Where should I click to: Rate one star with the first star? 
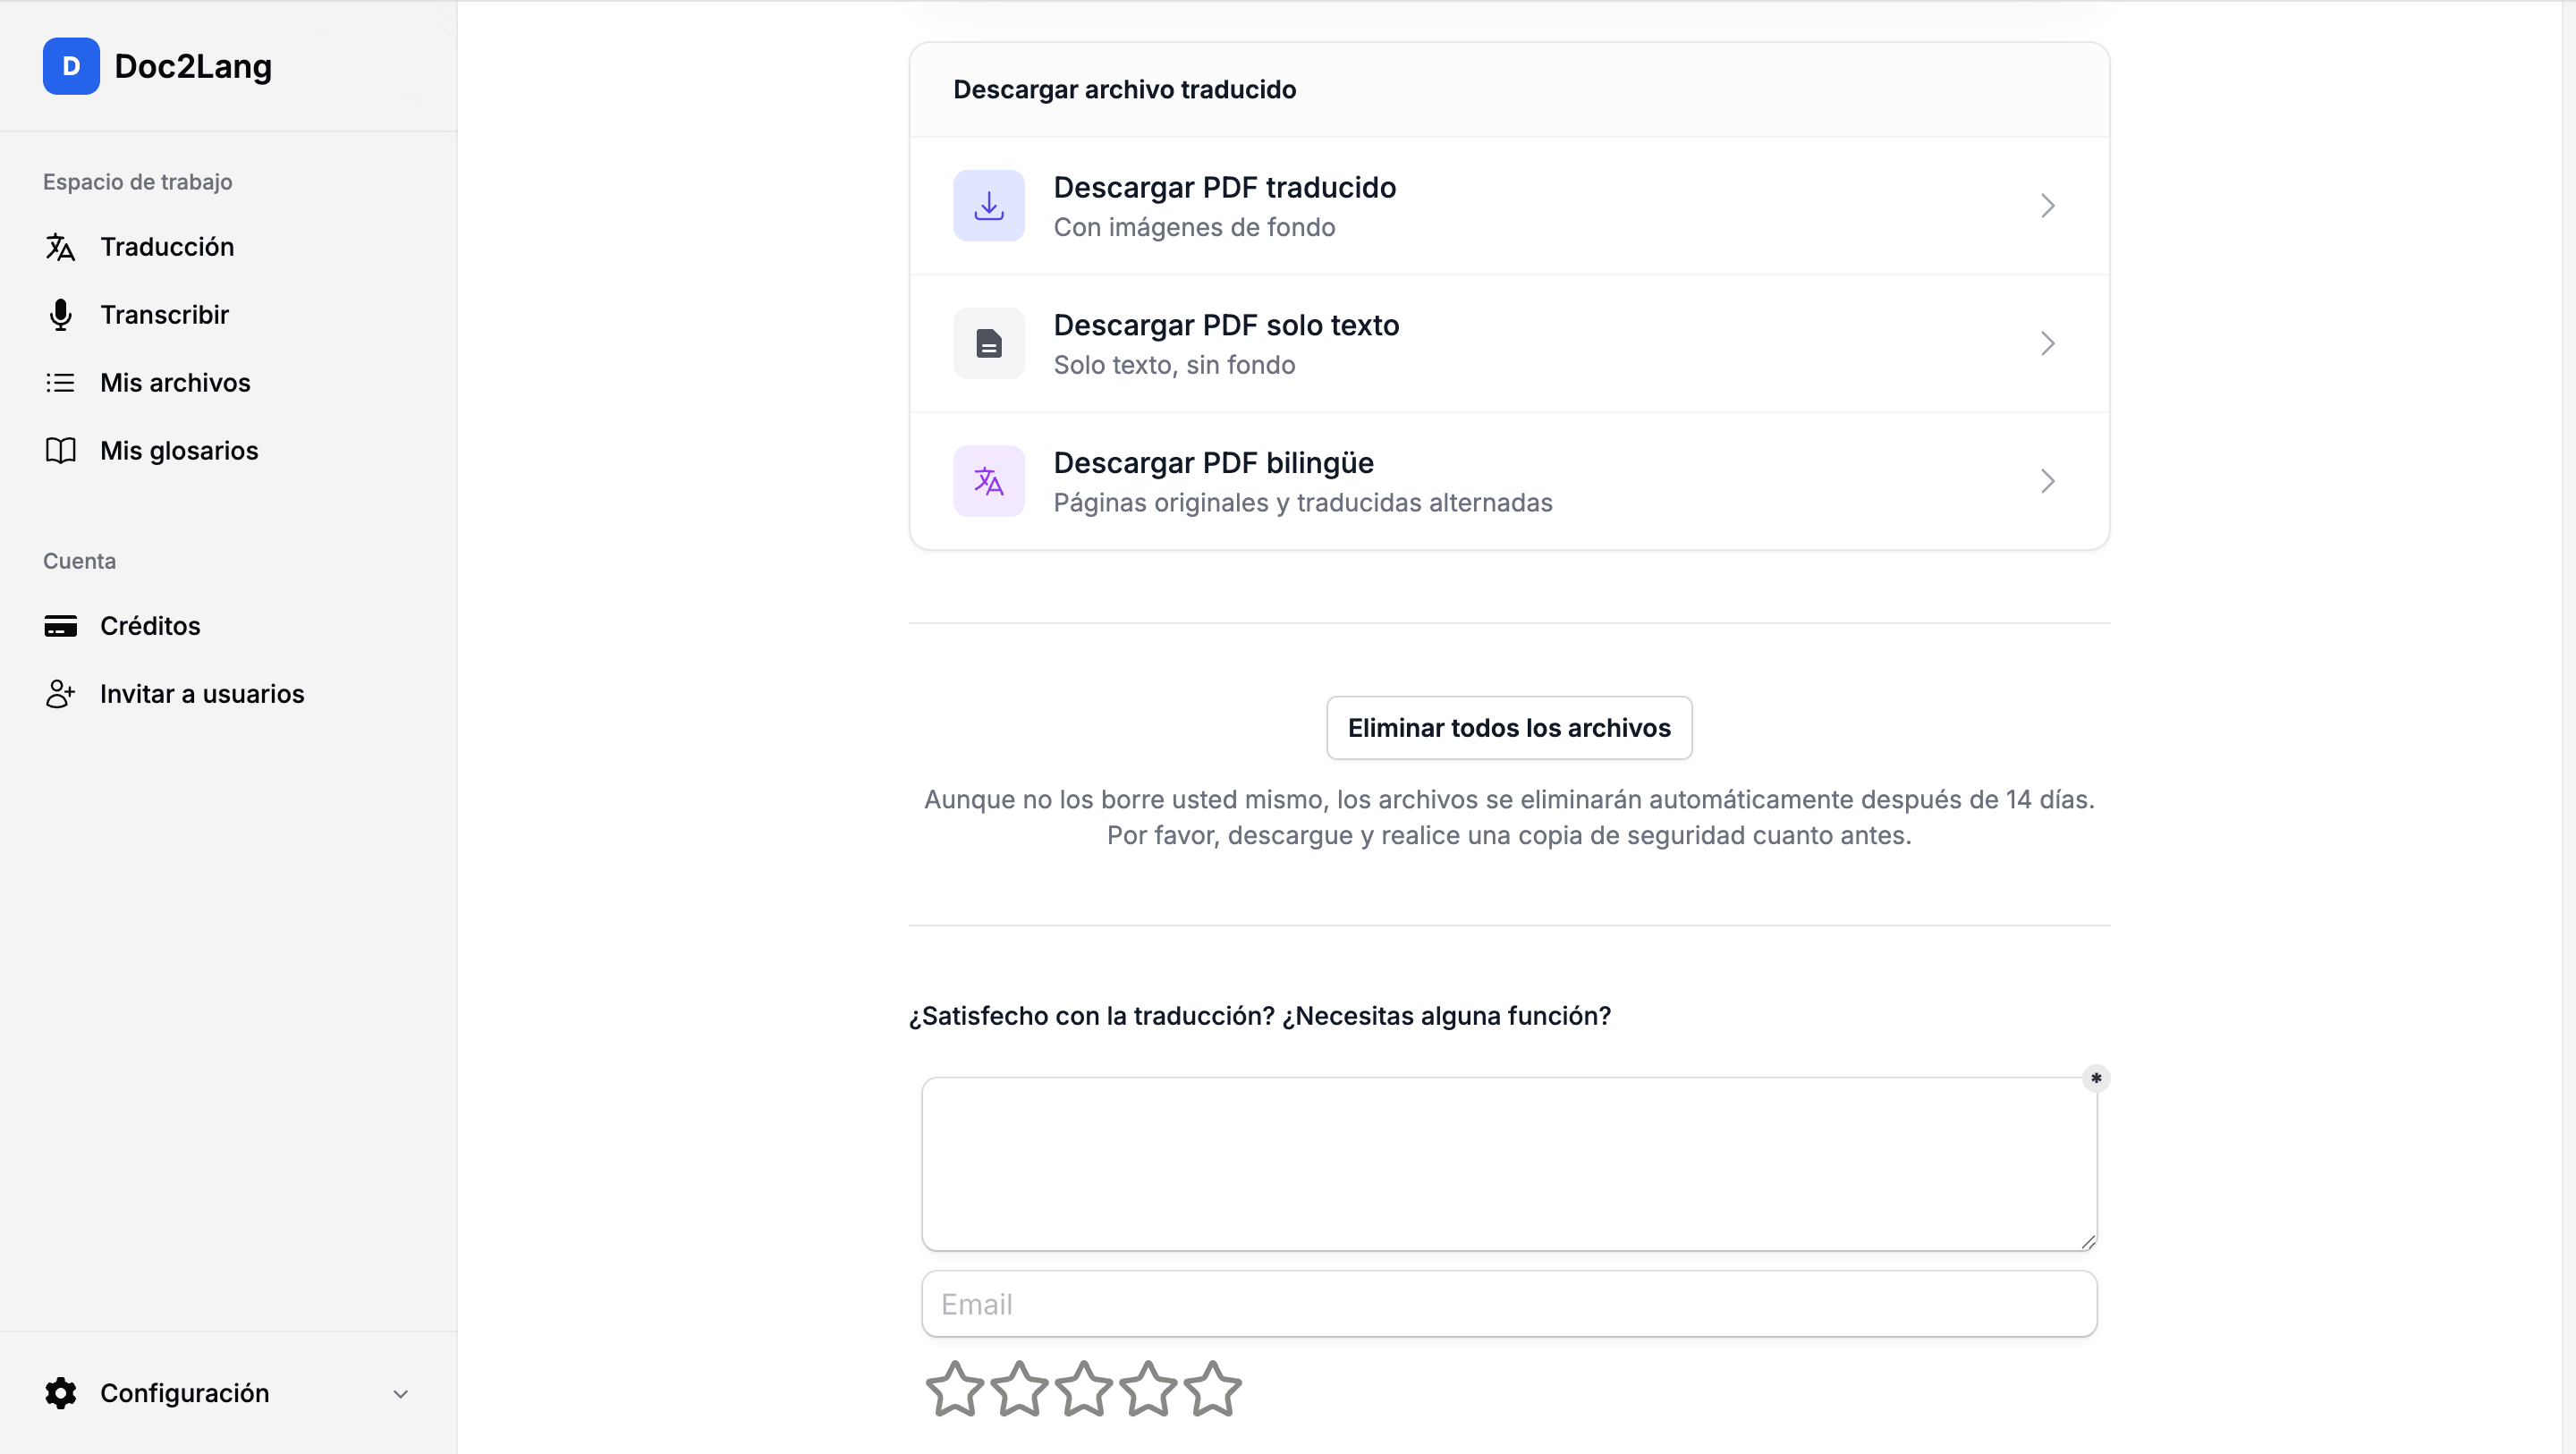coord(955,1389)
